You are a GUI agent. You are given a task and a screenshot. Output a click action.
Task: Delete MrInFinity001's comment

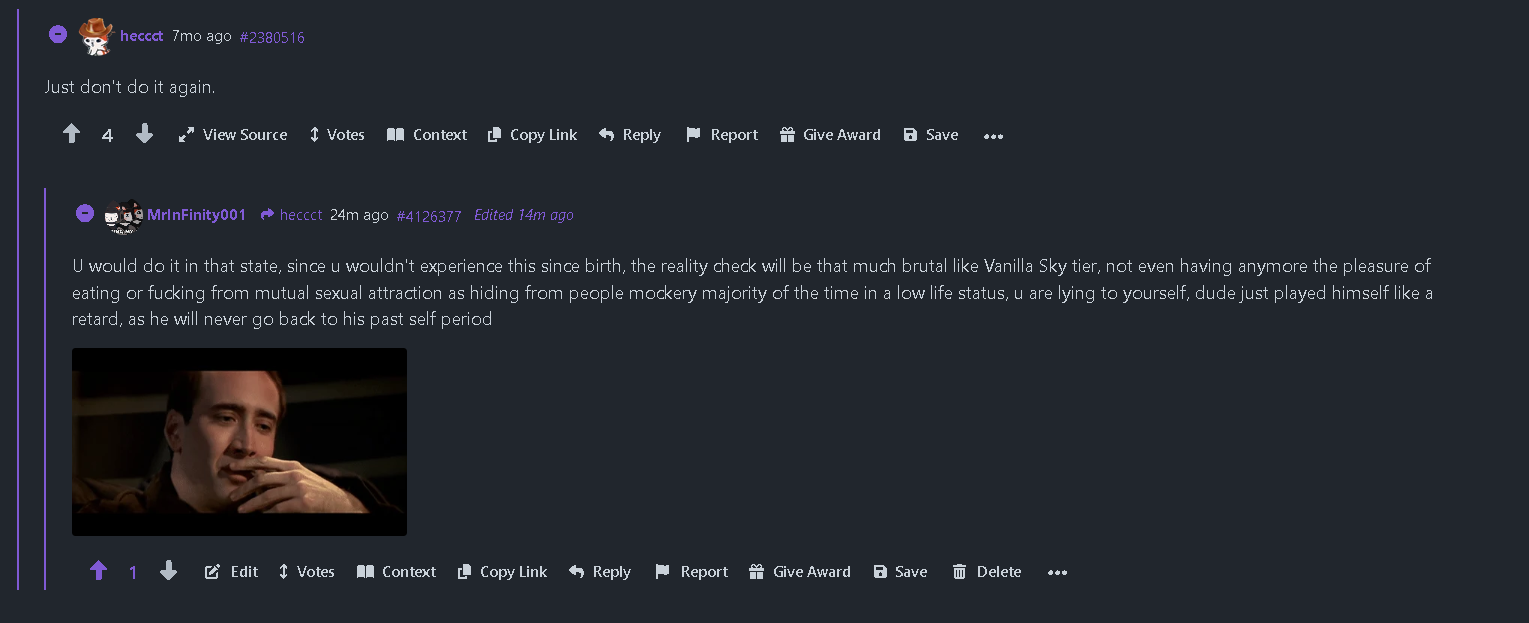pos(986,572)
